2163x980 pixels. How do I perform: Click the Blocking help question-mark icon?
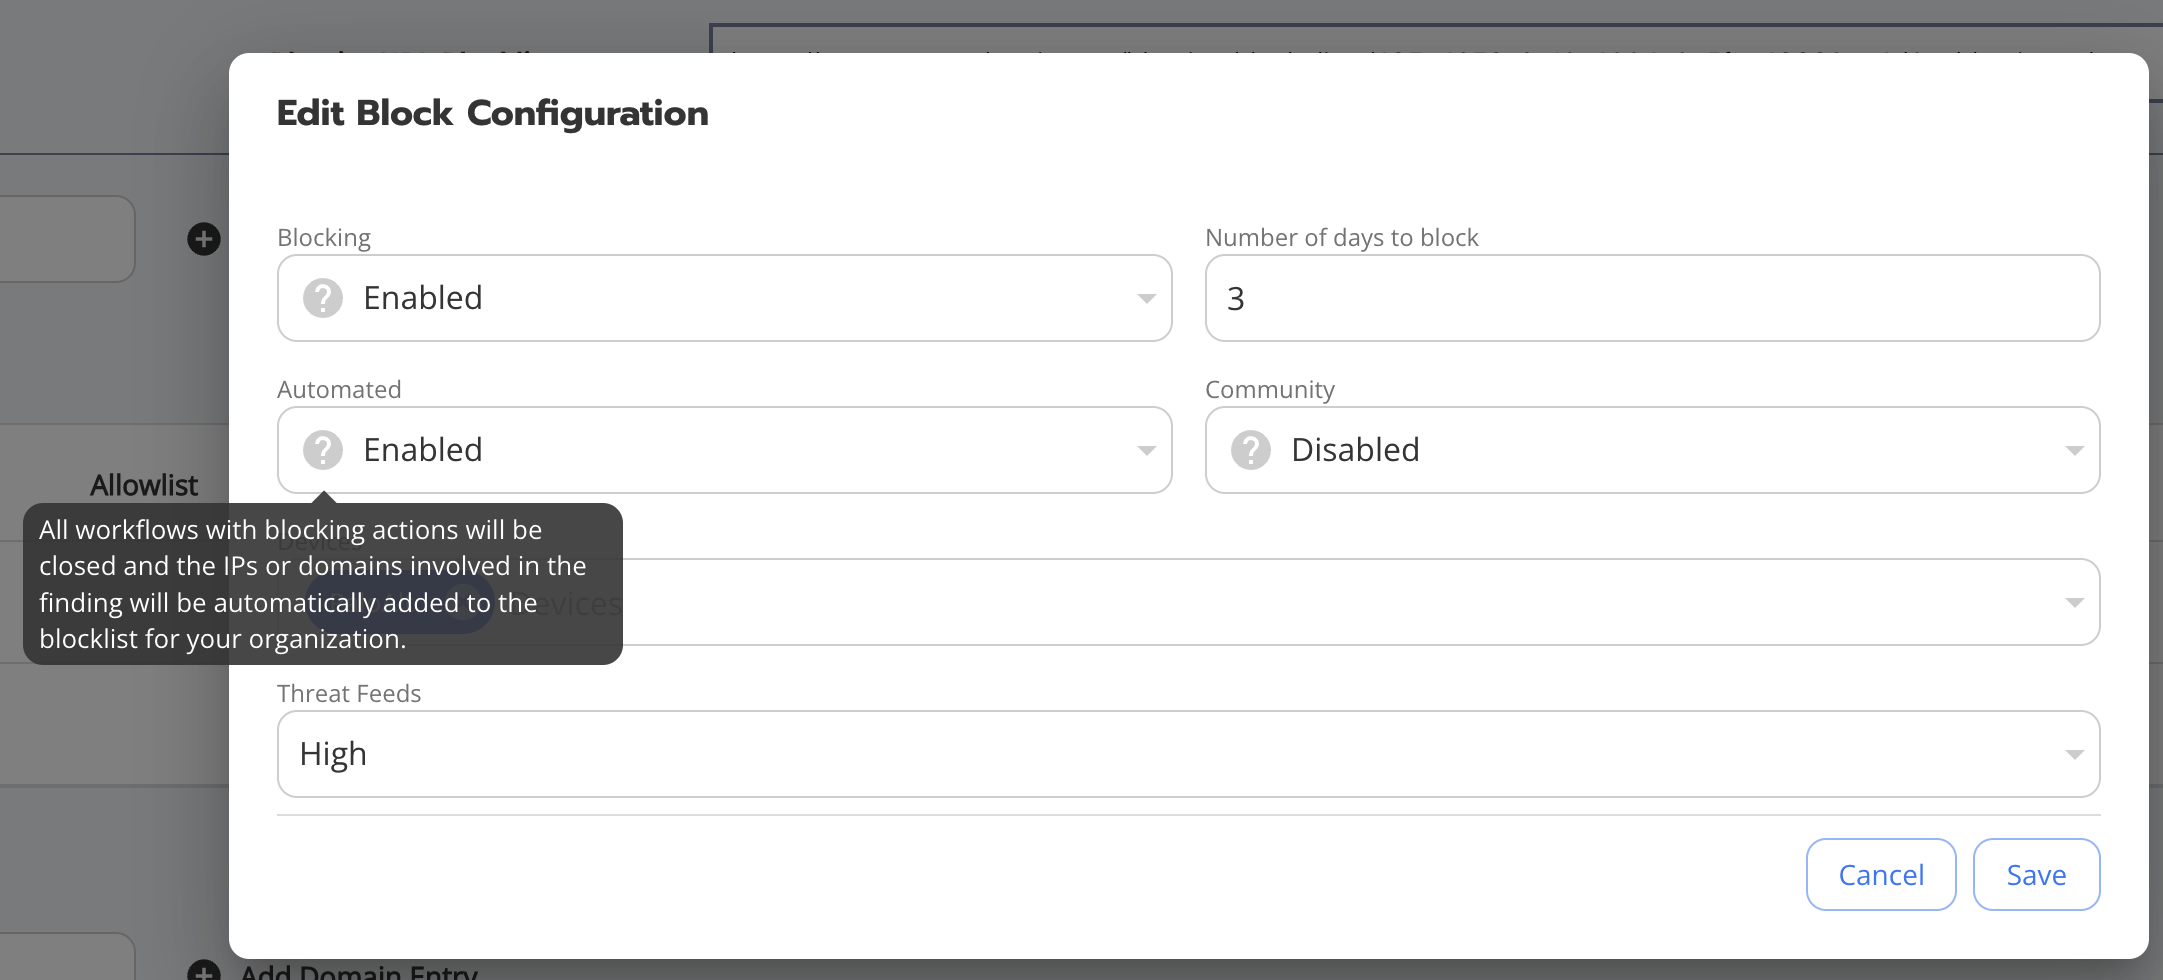[x=323, y=298]
